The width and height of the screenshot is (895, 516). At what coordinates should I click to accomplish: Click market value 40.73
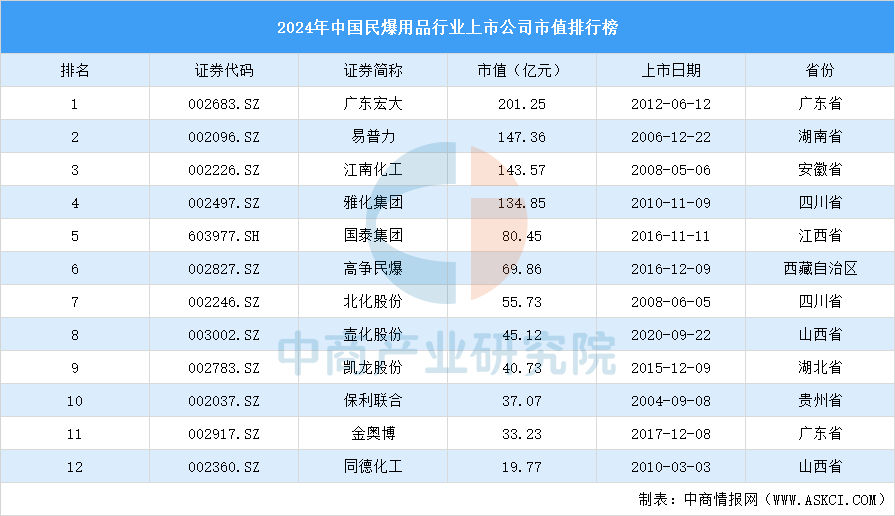click(x=522, y=369)
